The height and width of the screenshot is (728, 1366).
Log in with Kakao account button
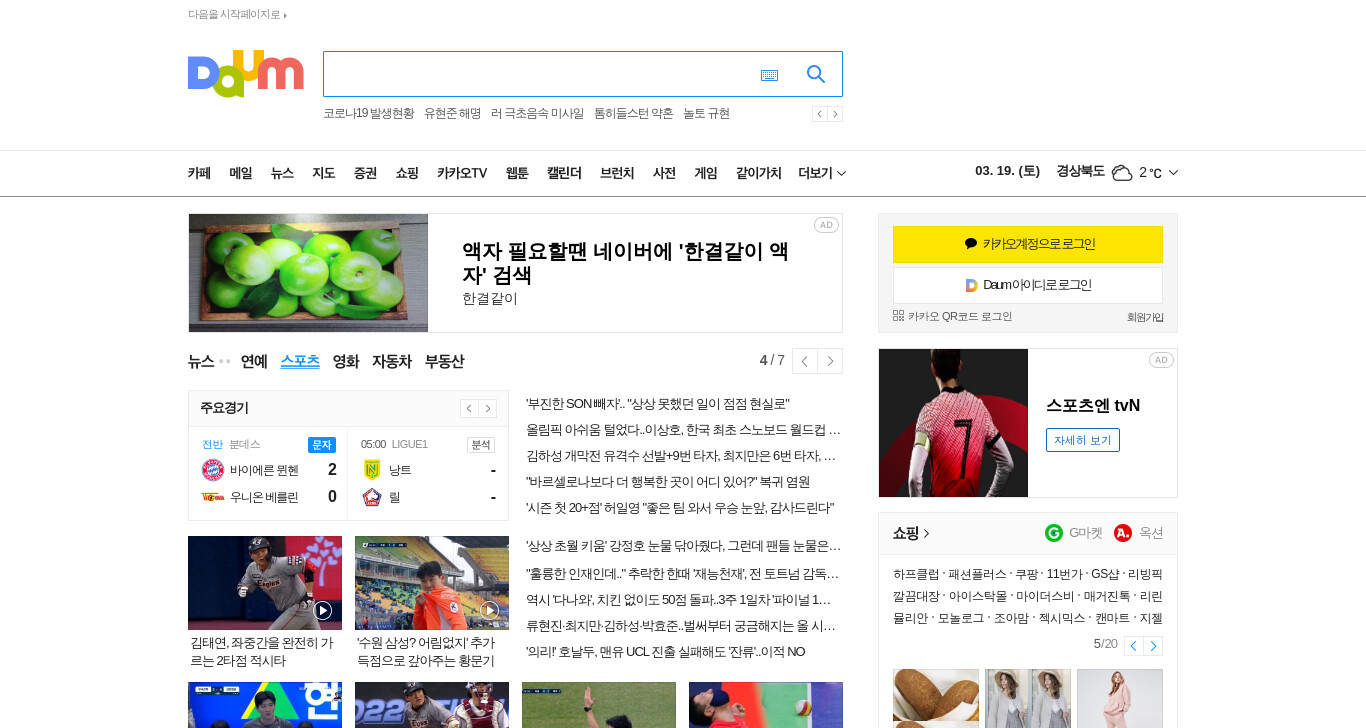(x=1028, y=244)
